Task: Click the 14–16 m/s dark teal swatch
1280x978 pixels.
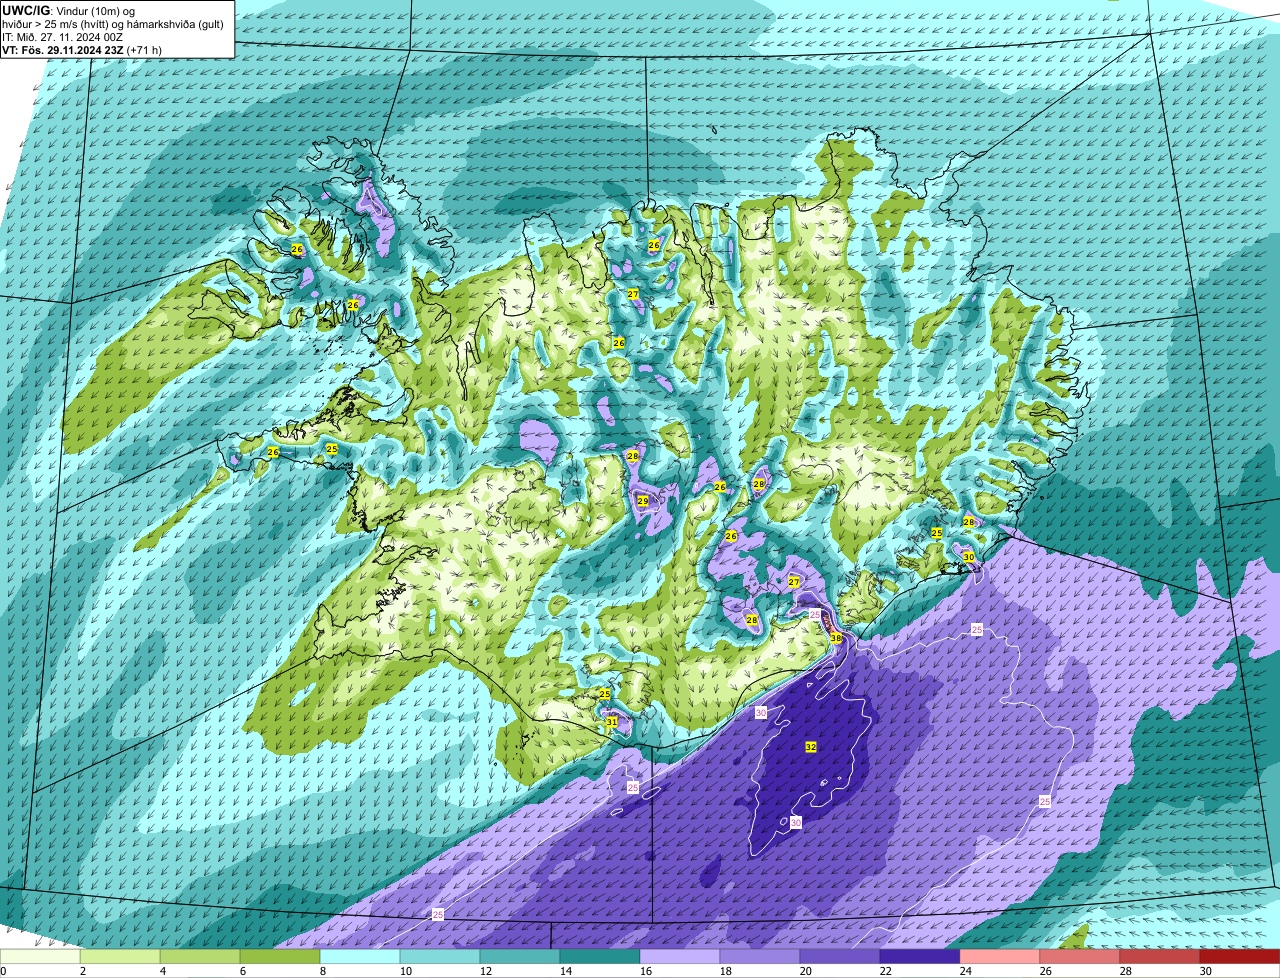Action: 600,957
